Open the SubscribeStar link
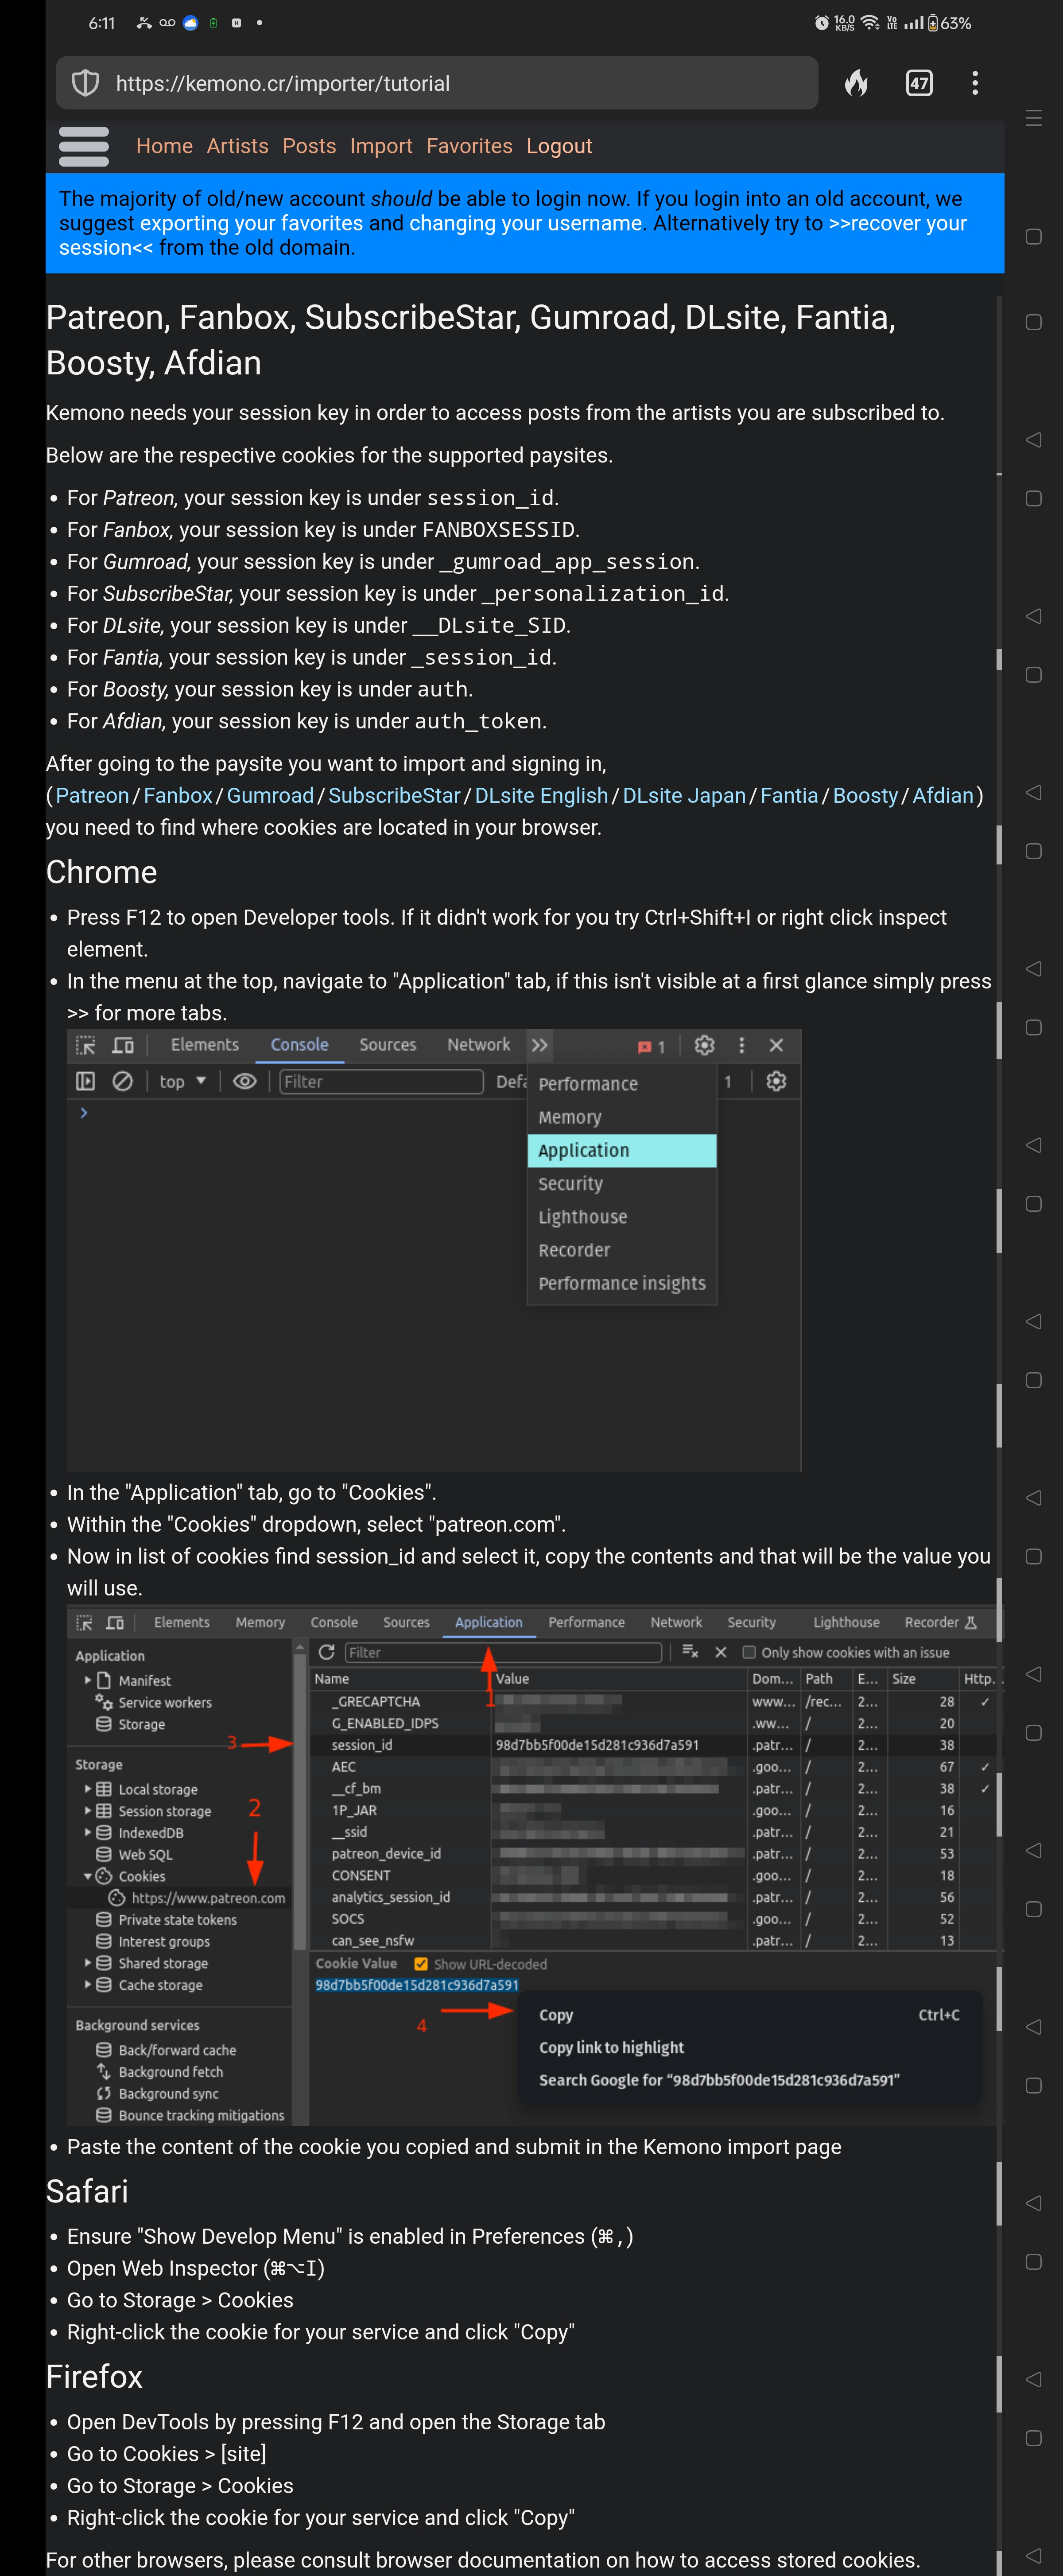This screenshot has width=1063, height=2576. point(394,795)
